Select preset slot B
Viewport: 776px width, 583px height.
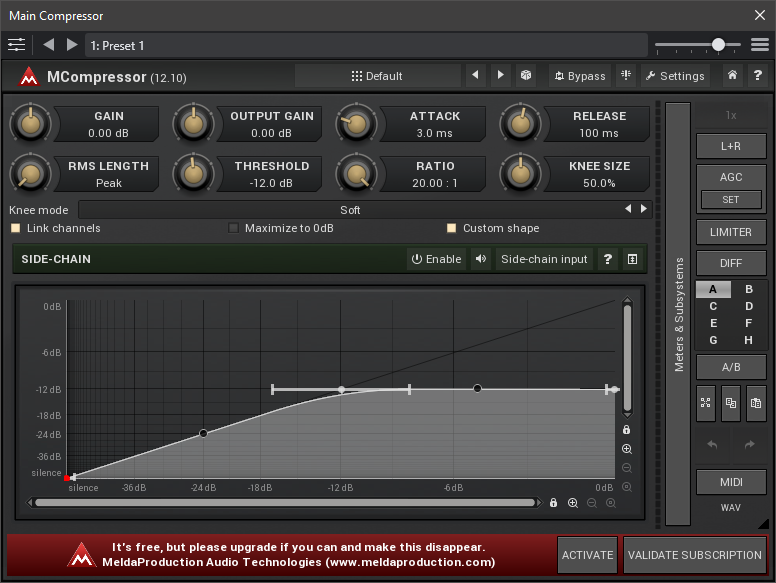pos(749,289)
